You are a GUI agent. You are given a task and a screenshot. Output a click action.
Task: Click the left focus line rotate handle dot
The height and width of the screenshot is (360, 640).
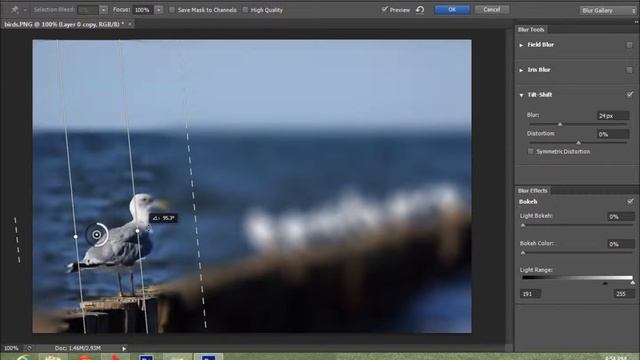(76, 236)
